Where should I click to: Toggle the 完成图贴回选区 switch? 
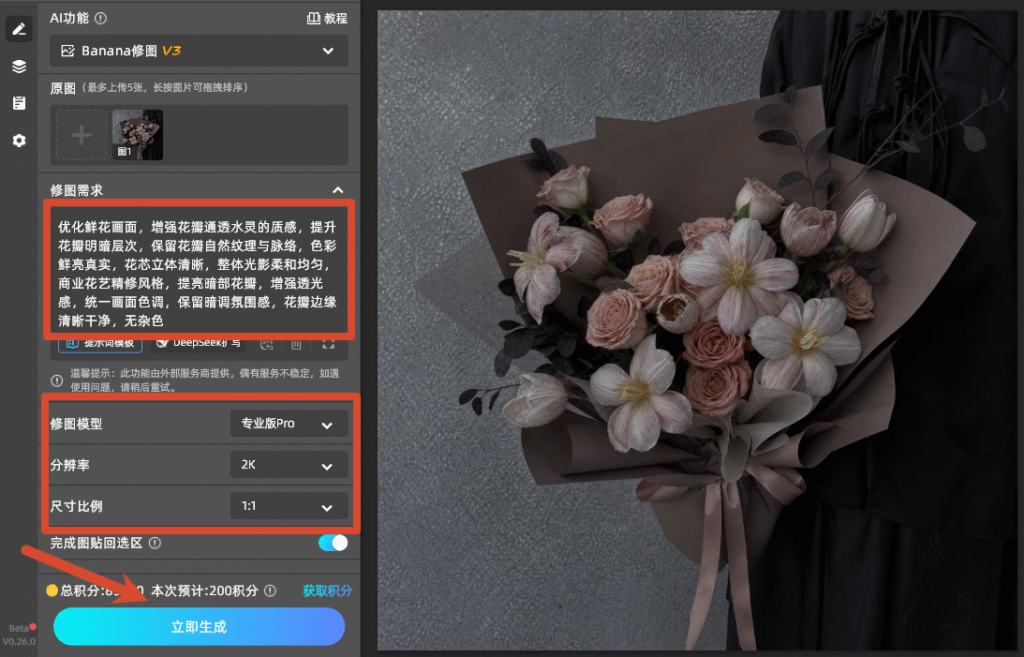[x=333, y=543]
